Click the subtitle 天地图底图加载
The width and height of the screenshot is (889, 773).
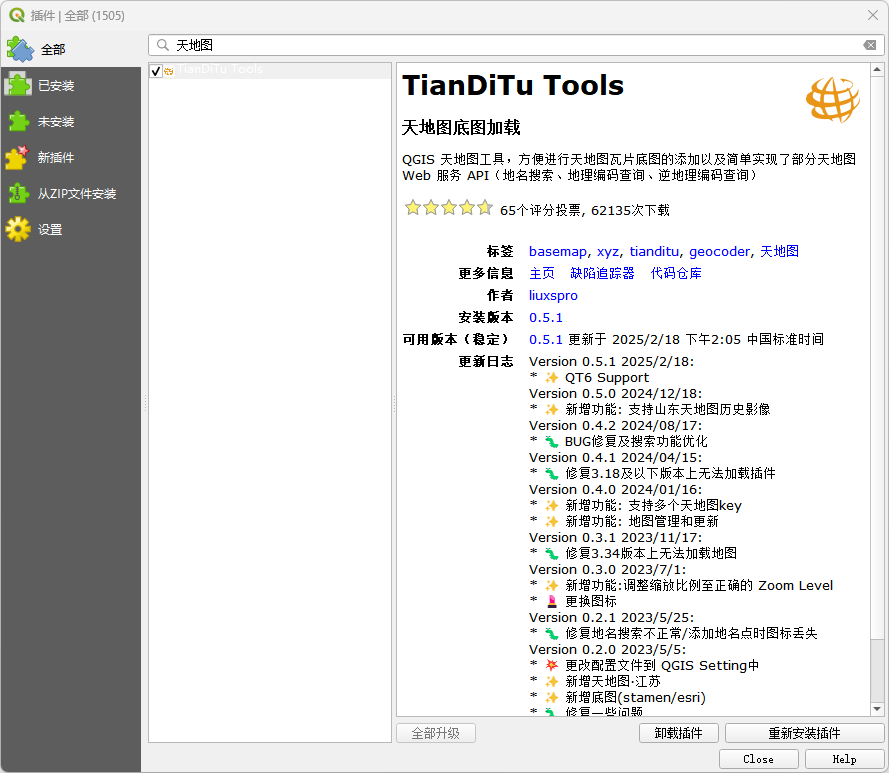coord(461,128)
